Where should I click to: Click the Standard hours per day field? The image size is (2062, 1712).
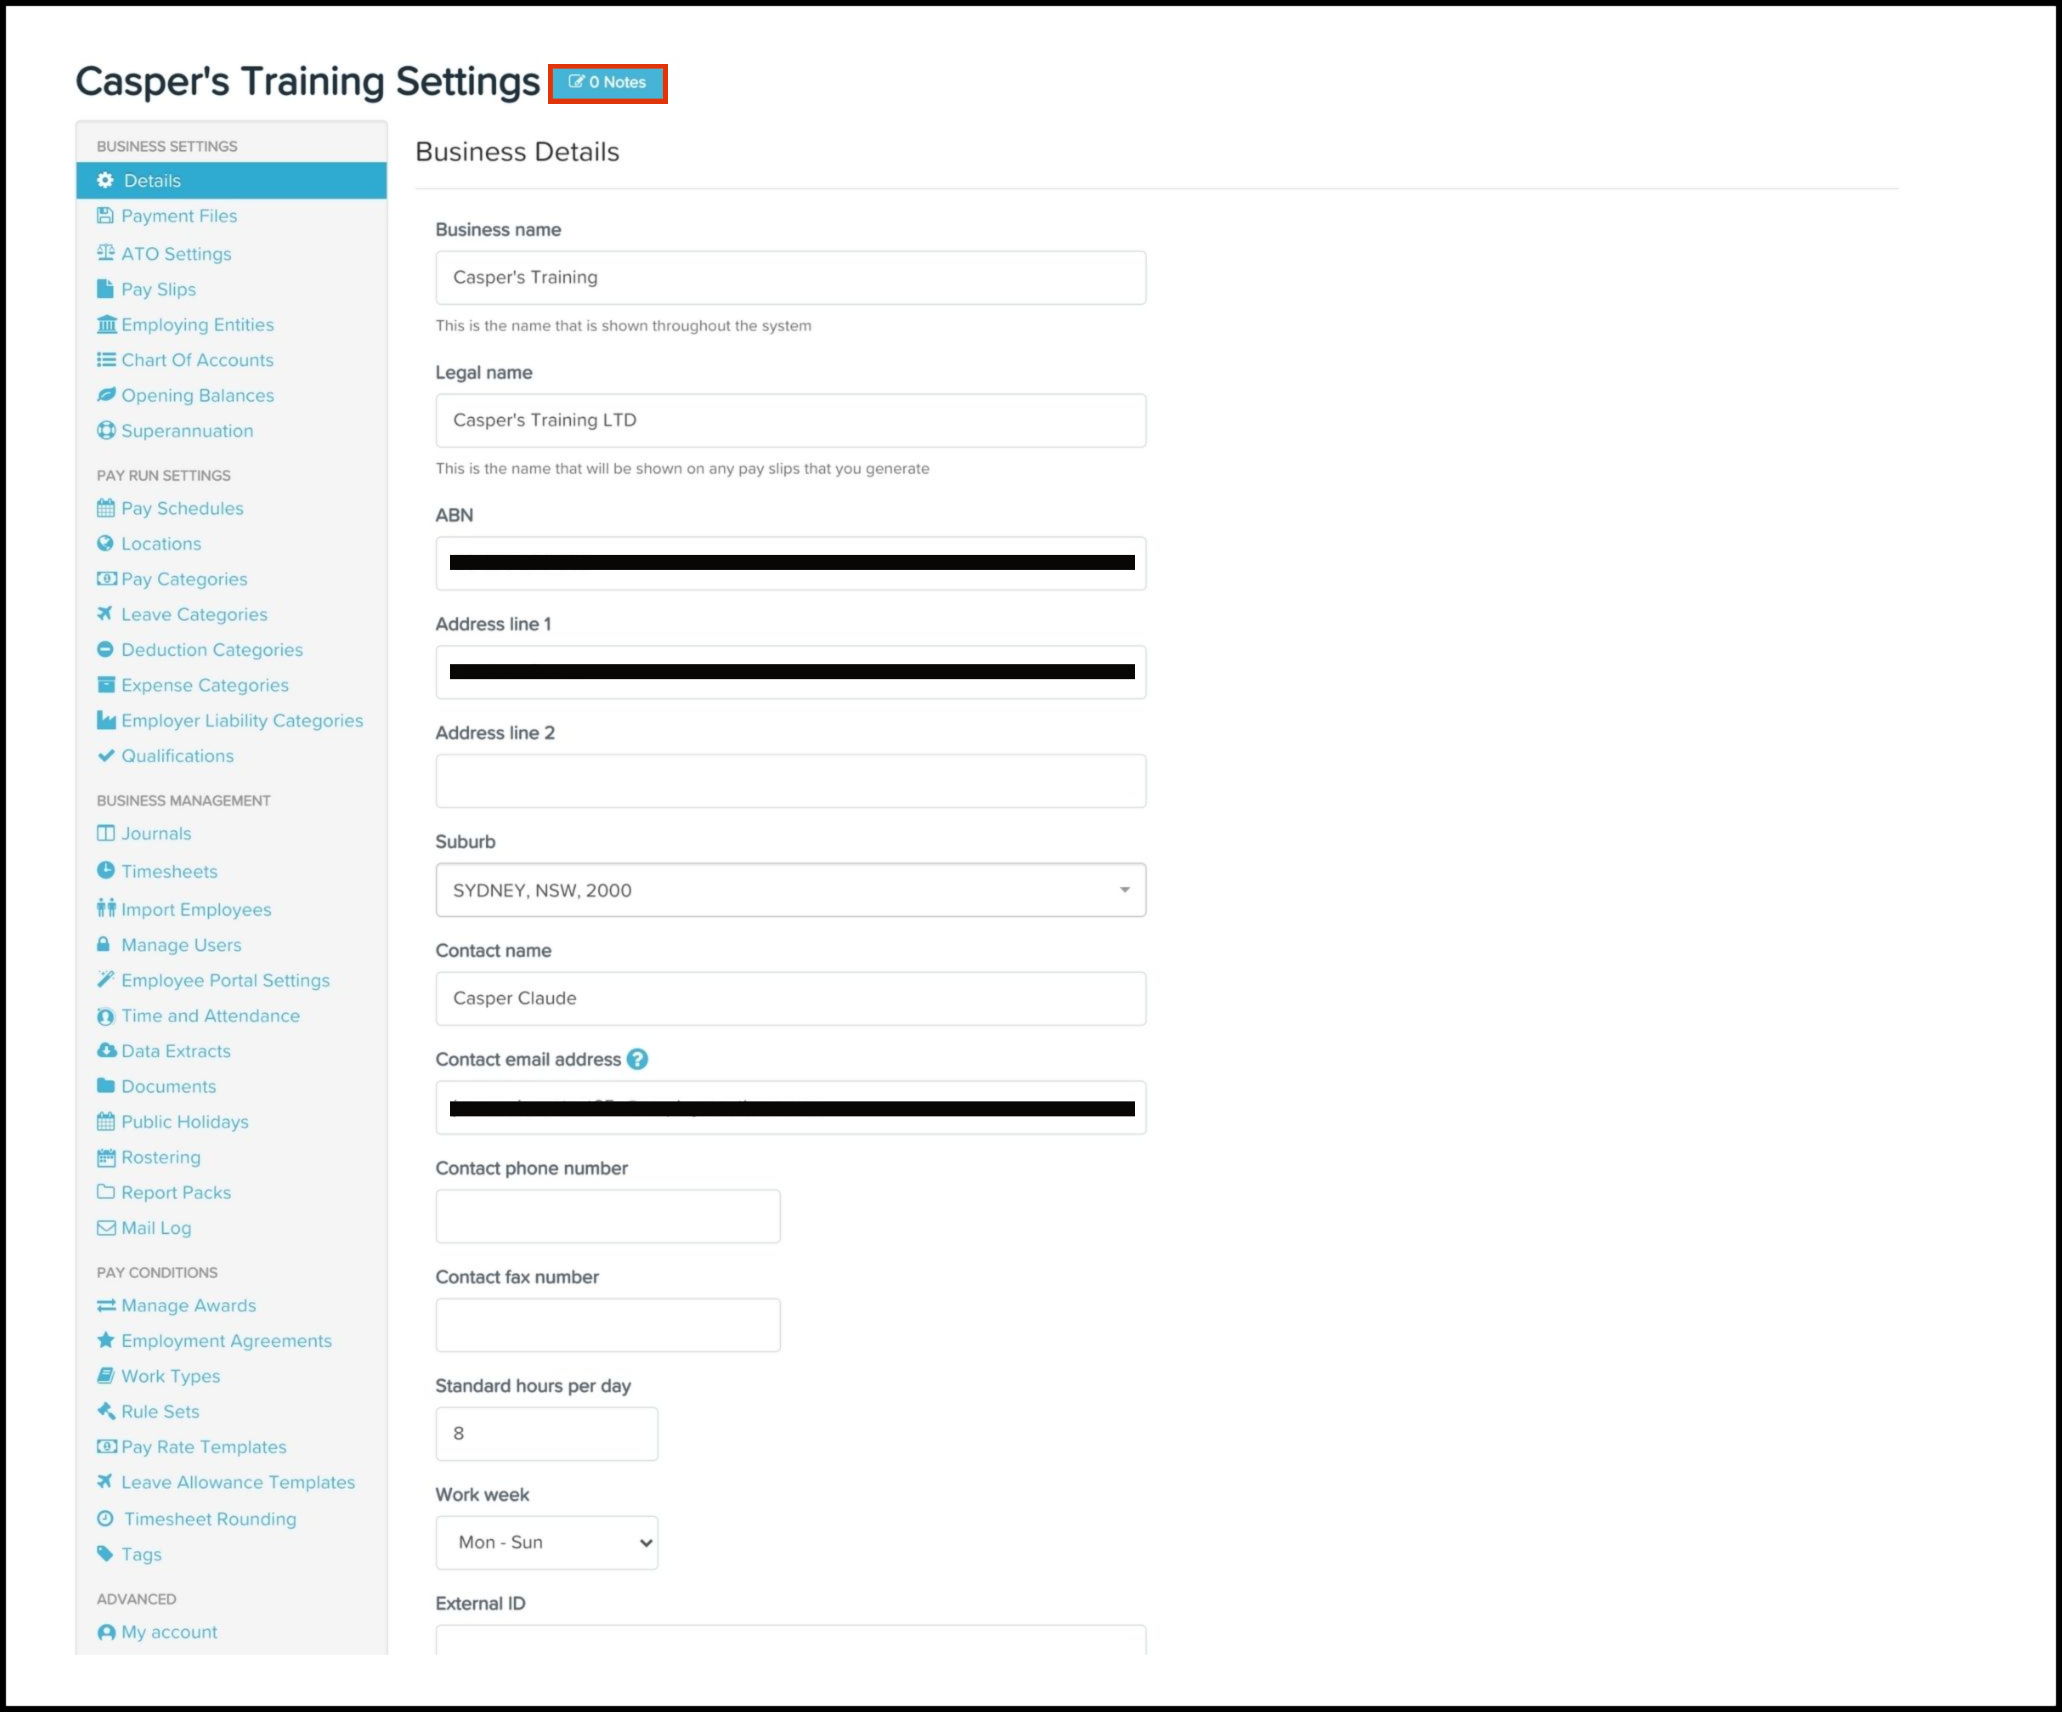tap(547, 1433)
